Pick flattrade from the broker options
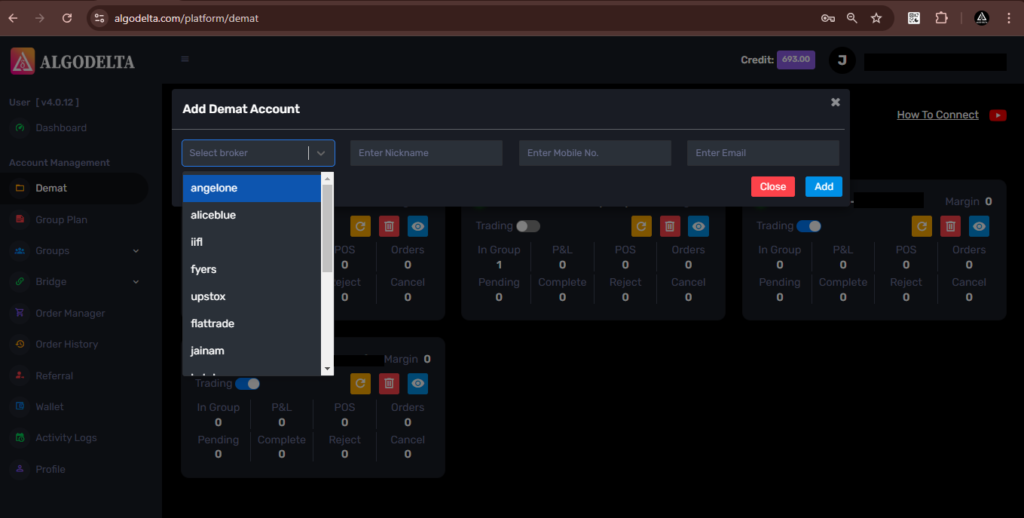Image resolution: width=1024 pixels, height=518 pixels. point(251,323)
